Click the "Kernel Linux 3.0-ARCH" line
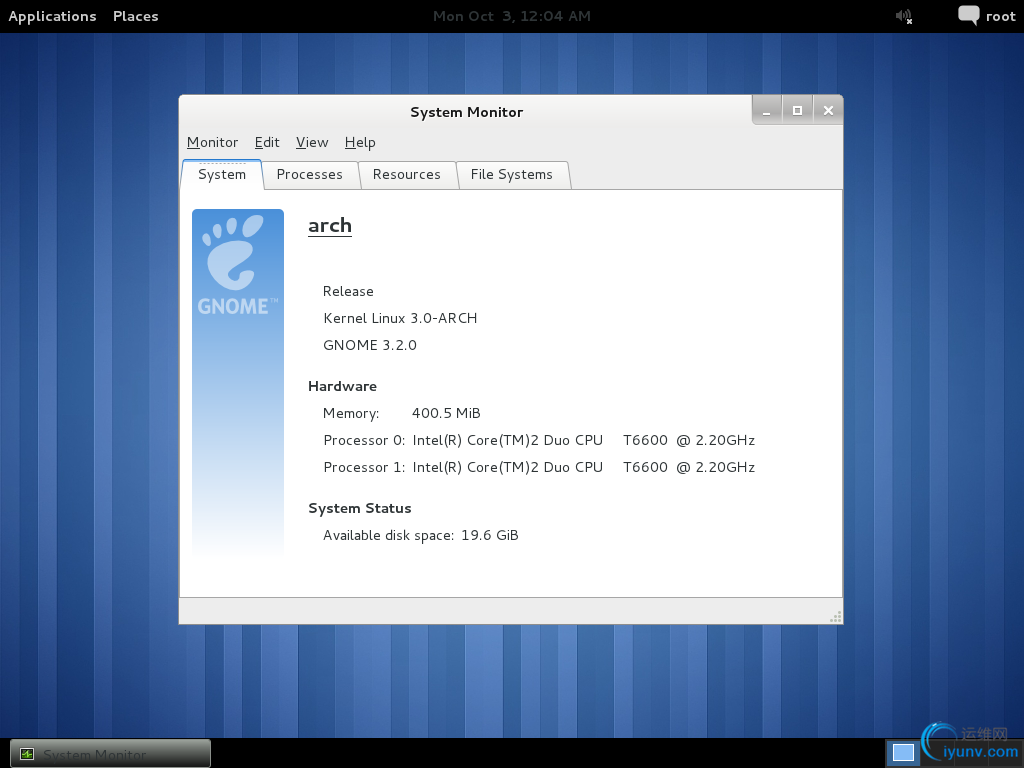The image size is (1024, 768). pyautogui.click(x=400, y=318)
